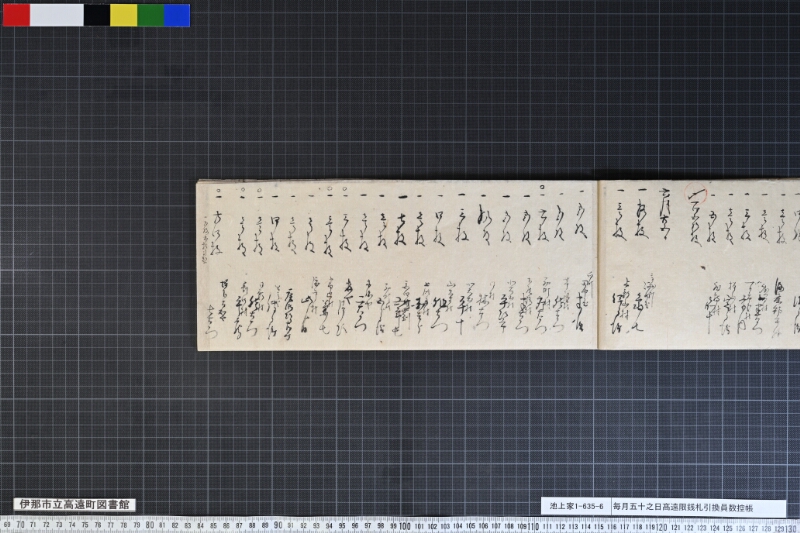Click the center fold between manuscript pages
Screen dimensions: 800x533
tap(597, 264)
